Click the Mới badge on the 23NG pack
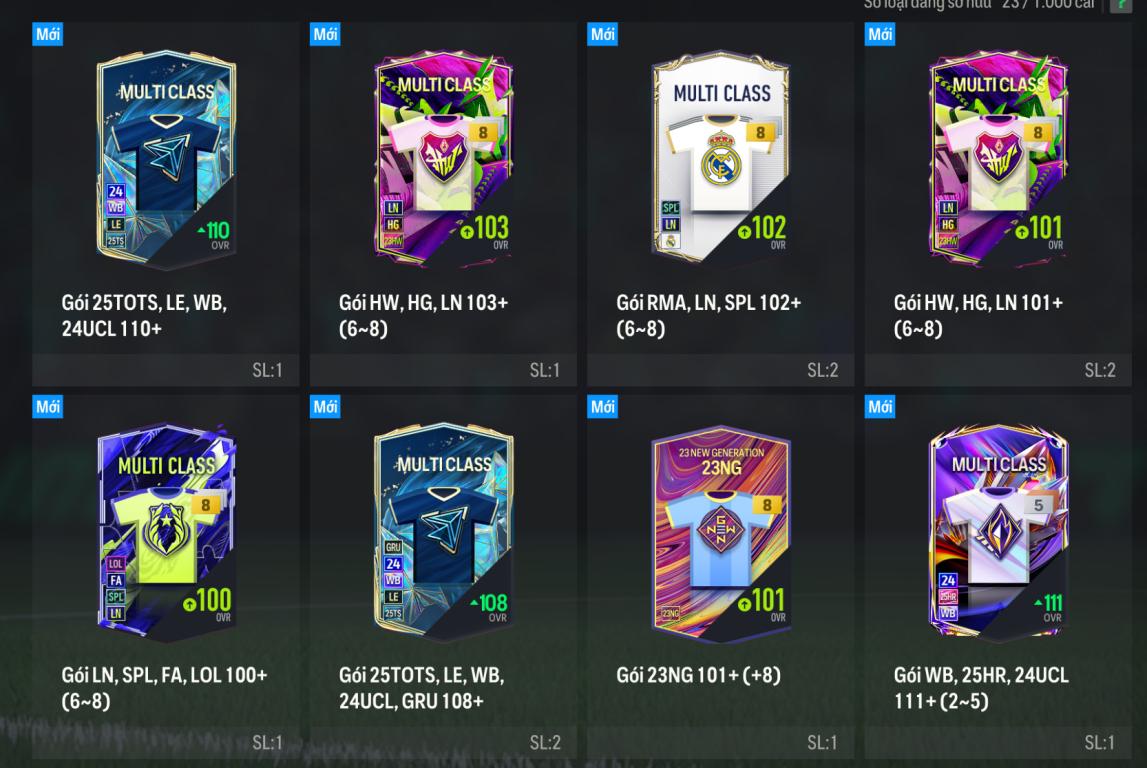 pyautogui.click(x=603, y=407)
